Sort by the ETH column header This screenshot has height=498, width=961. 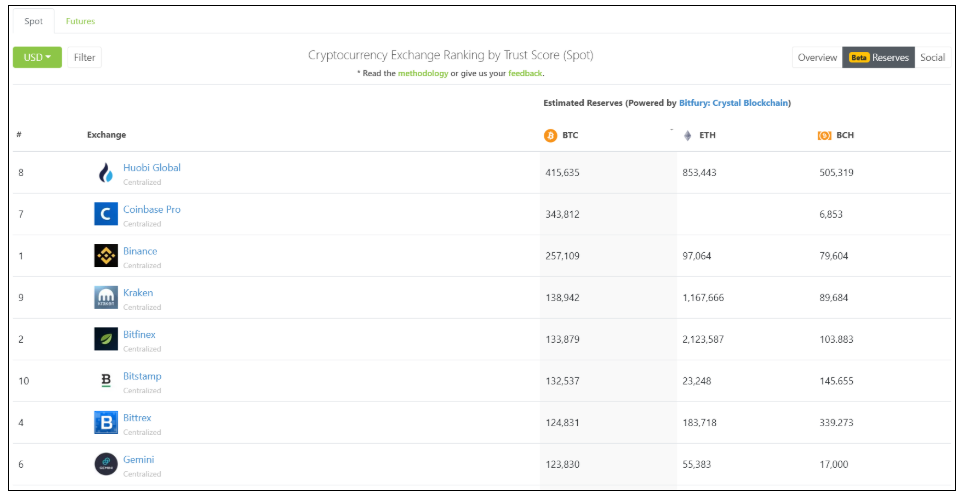tap(707, 135)
